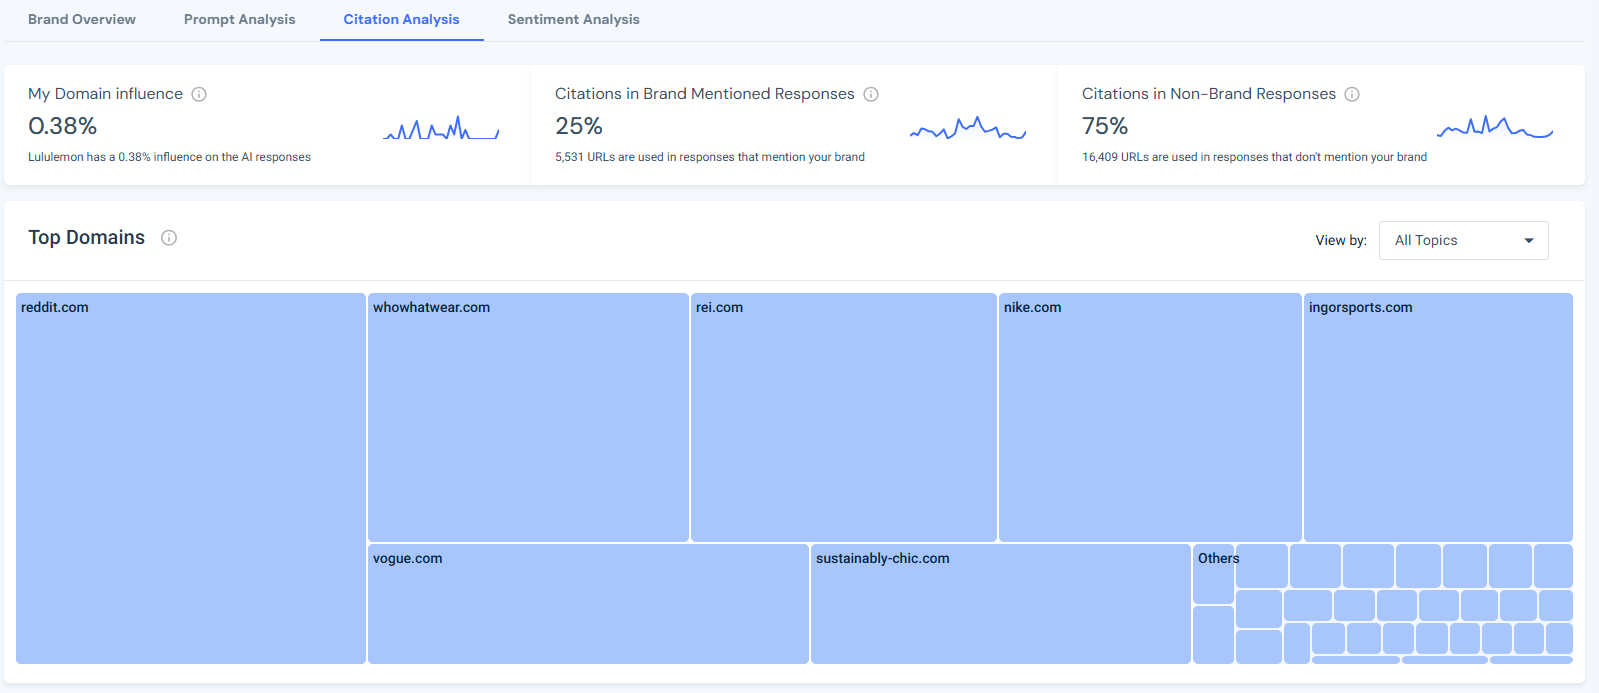The image size is (1599, 693).
Task: Show info for Citations in Non-Brand Responses
Action: pyautogui.click(x=1352, y=94)
